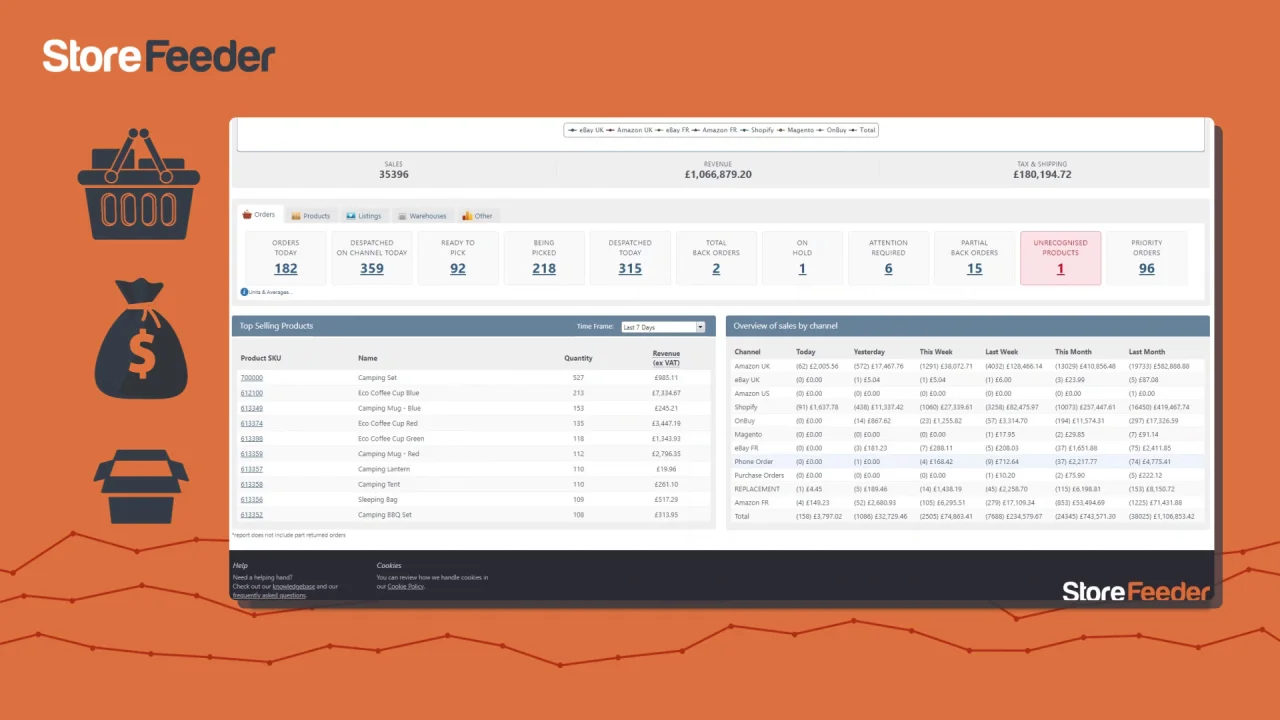
Task: Click the REPLACEMENT channel name
Action: pos(757,489)
